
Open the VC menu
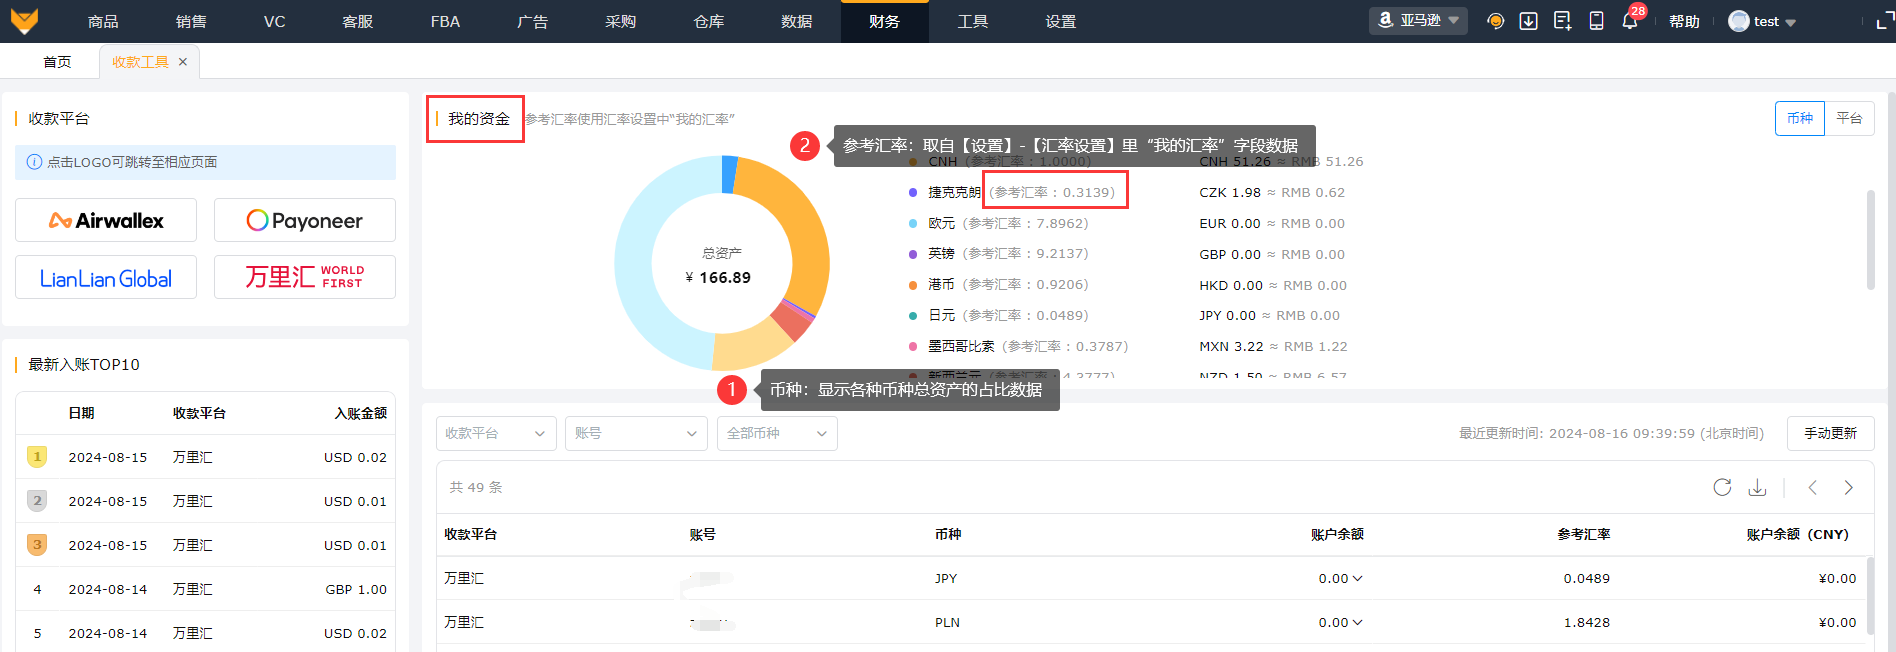click(x=275, y=21)
